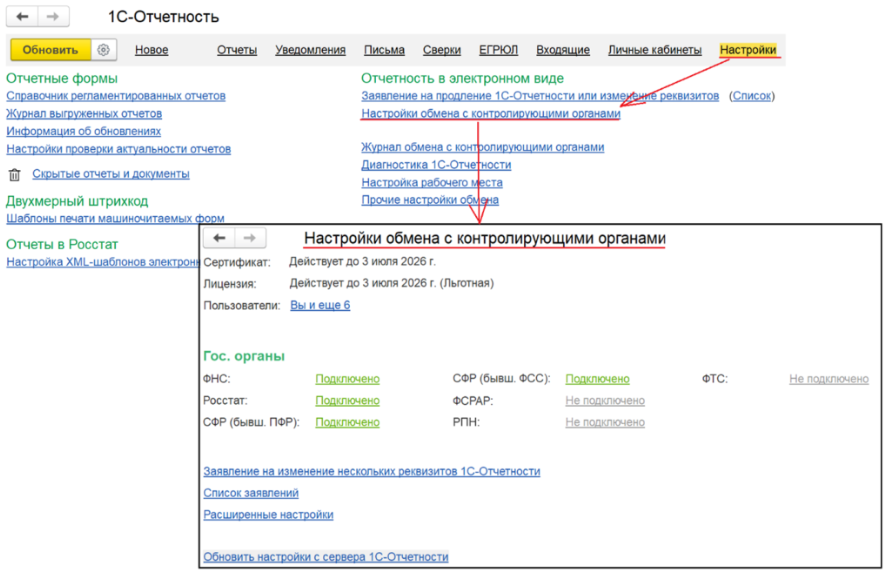Select the highlighted Настройки tab
886x572 pixels.
click(x=748, y=50)
